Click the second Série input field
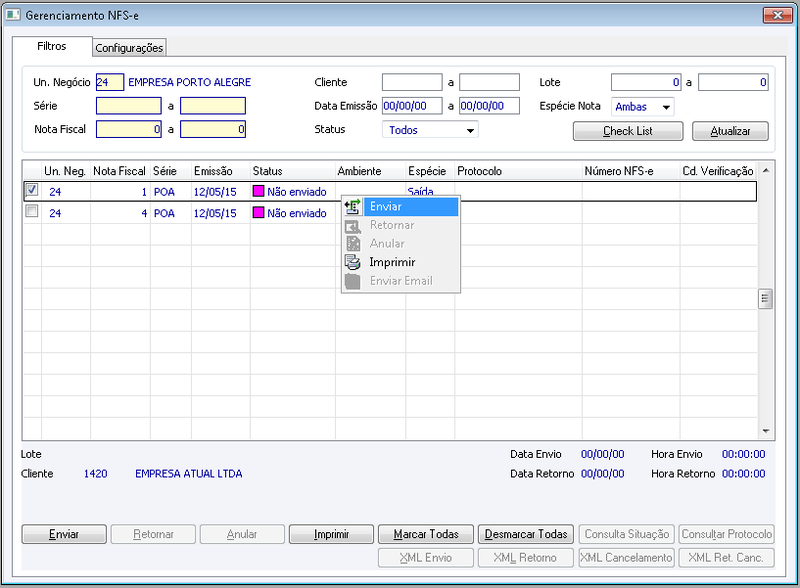Image resolution: width=800 pixels, height=588 pixels. point(213,106)
